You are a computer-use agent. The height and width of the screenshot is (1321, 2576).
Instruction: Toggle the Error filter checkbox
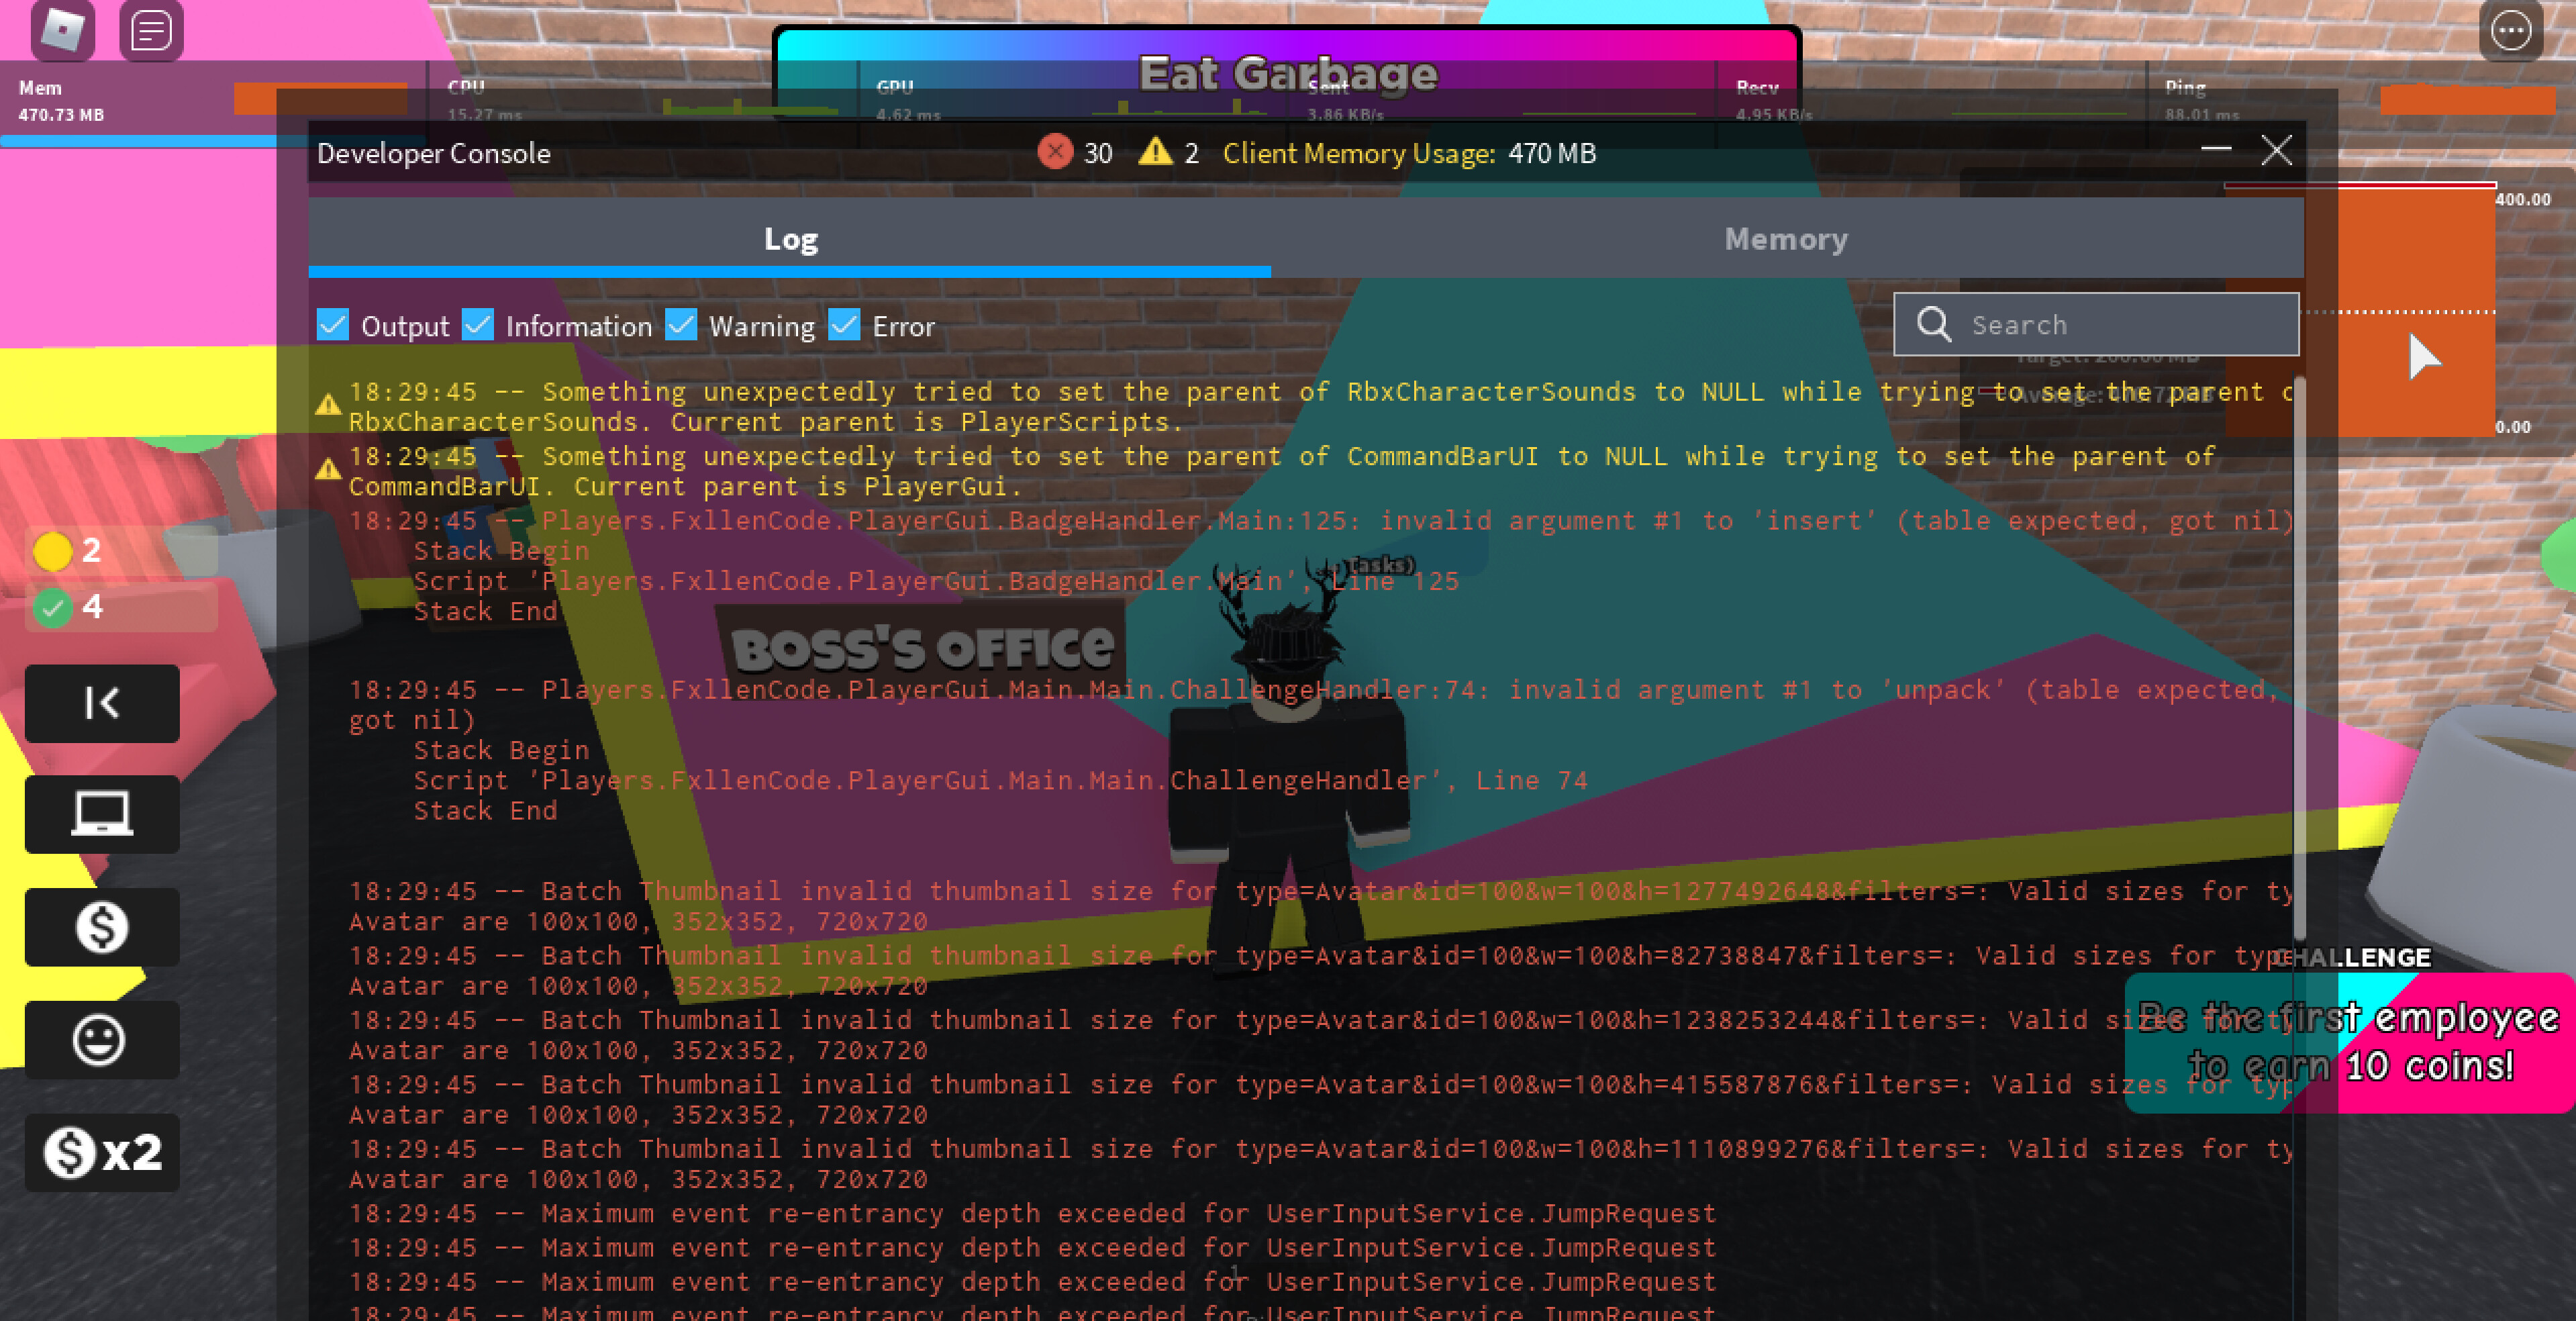pos(845,324)
